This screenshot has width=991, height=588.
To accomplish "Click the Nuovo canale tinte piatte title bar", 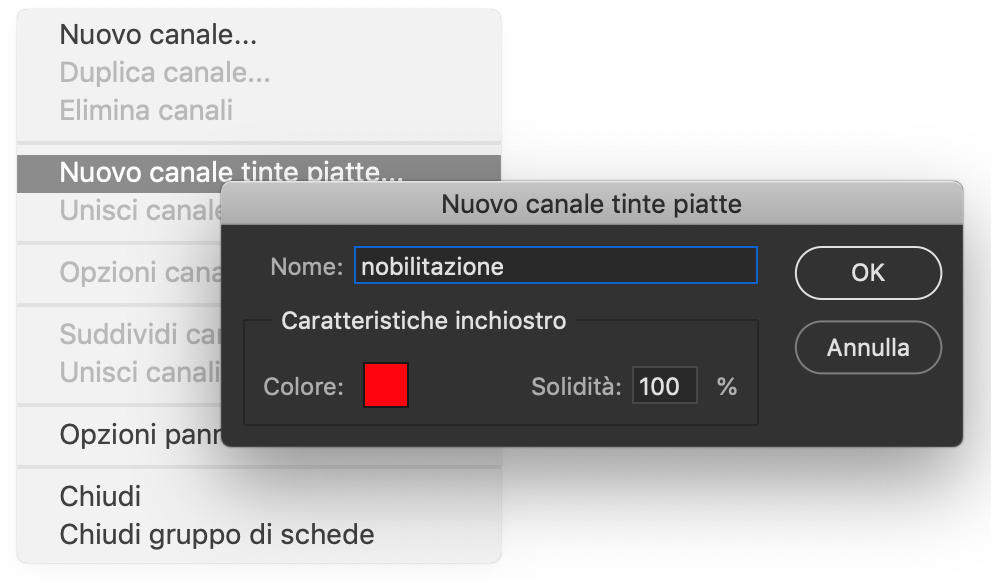I will pyautogui.click(x=591, y=205).
